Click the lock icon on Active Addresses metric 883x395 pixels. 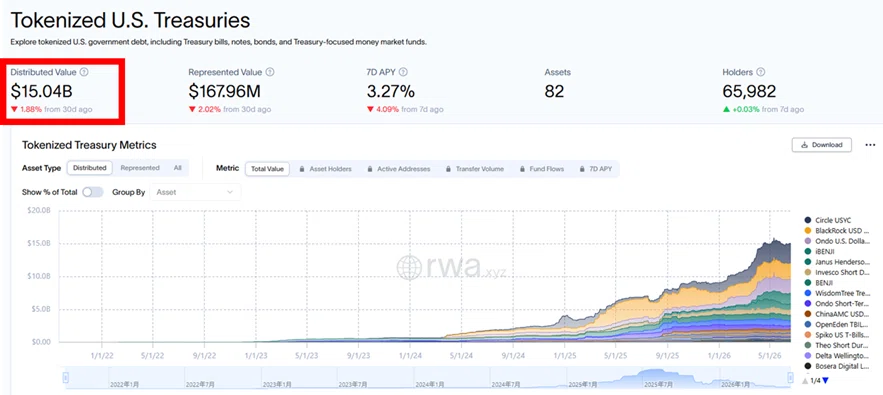pyautogui.click(x=370, y=168)
